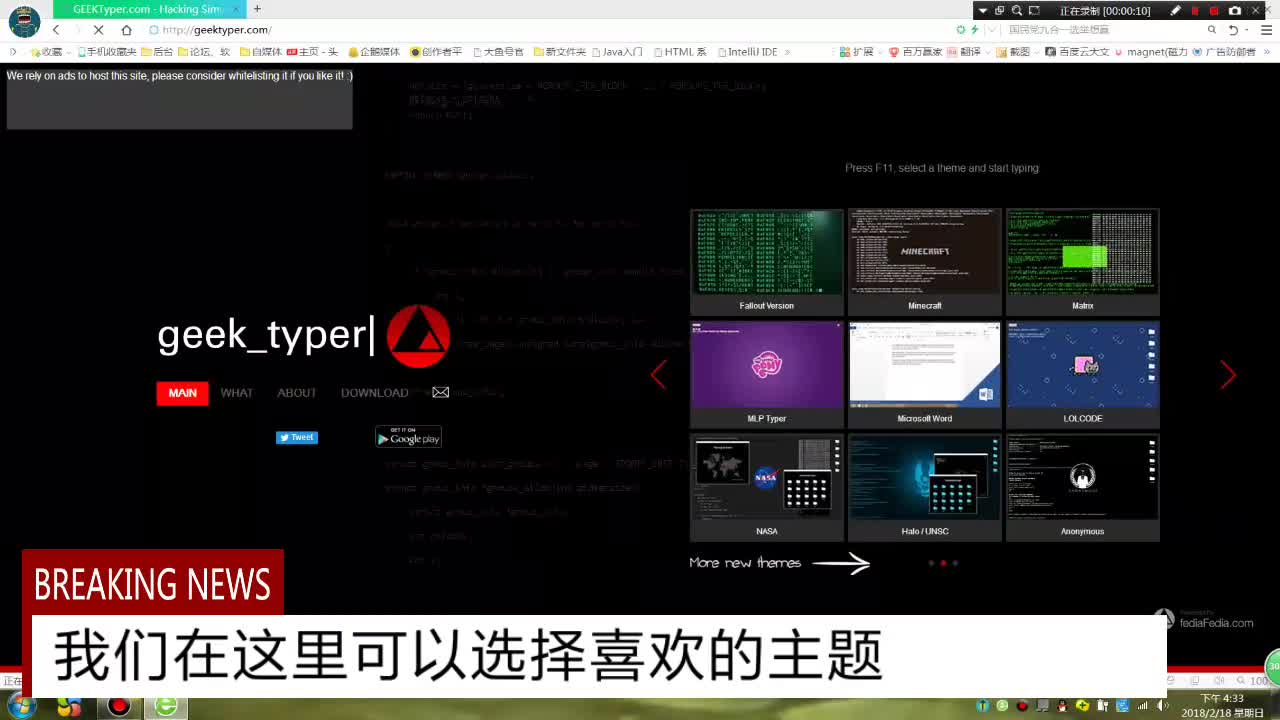Click the red geek_typer logo icon

click(418, 336)
